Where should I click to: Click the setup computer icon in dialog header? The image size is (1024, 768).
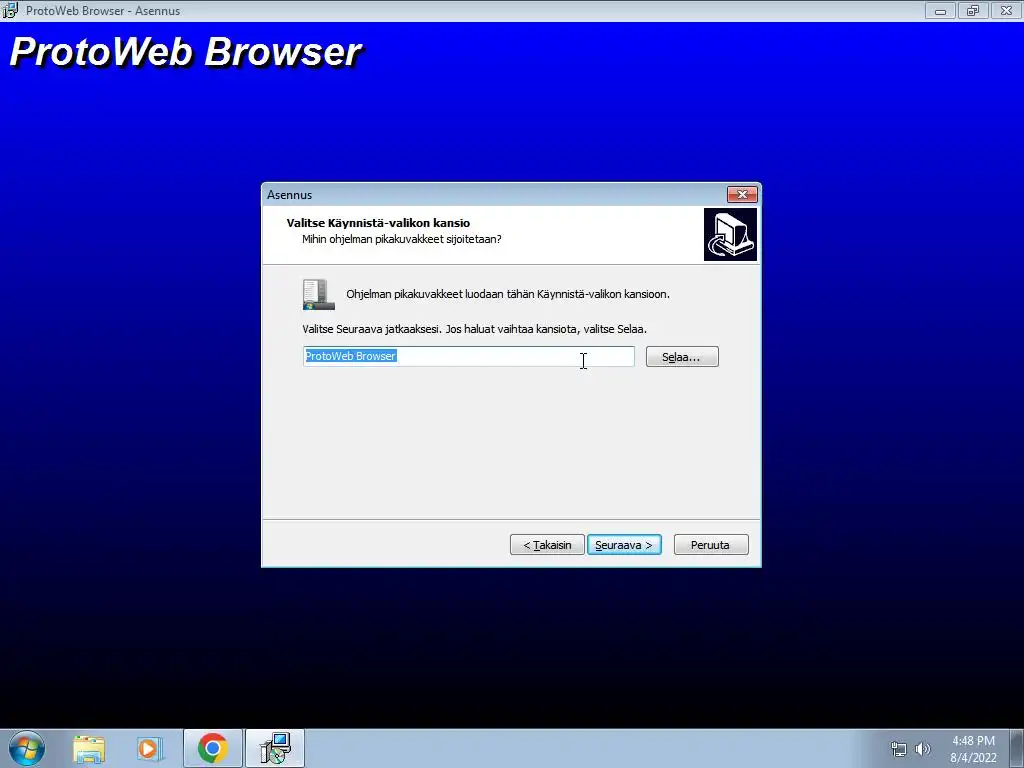point(730,234)
